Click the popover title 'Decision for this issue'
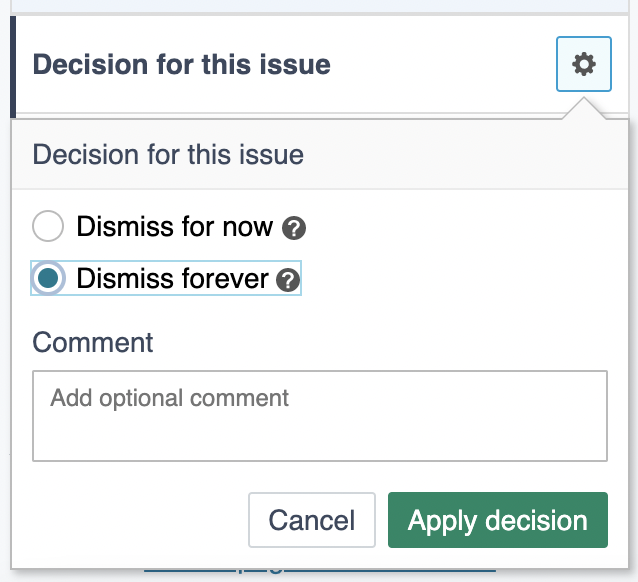 [x=168, y=155]
